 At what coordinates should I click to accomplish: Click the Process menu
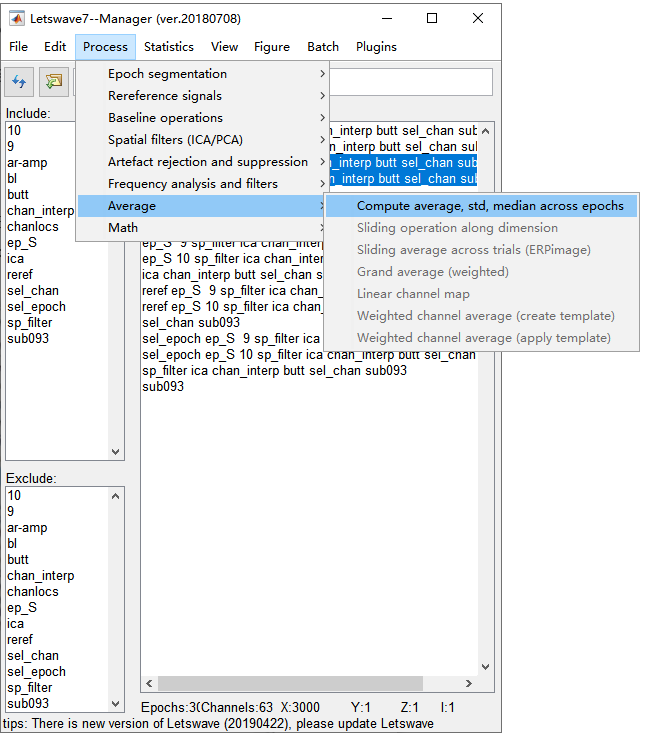click(105, 47)
